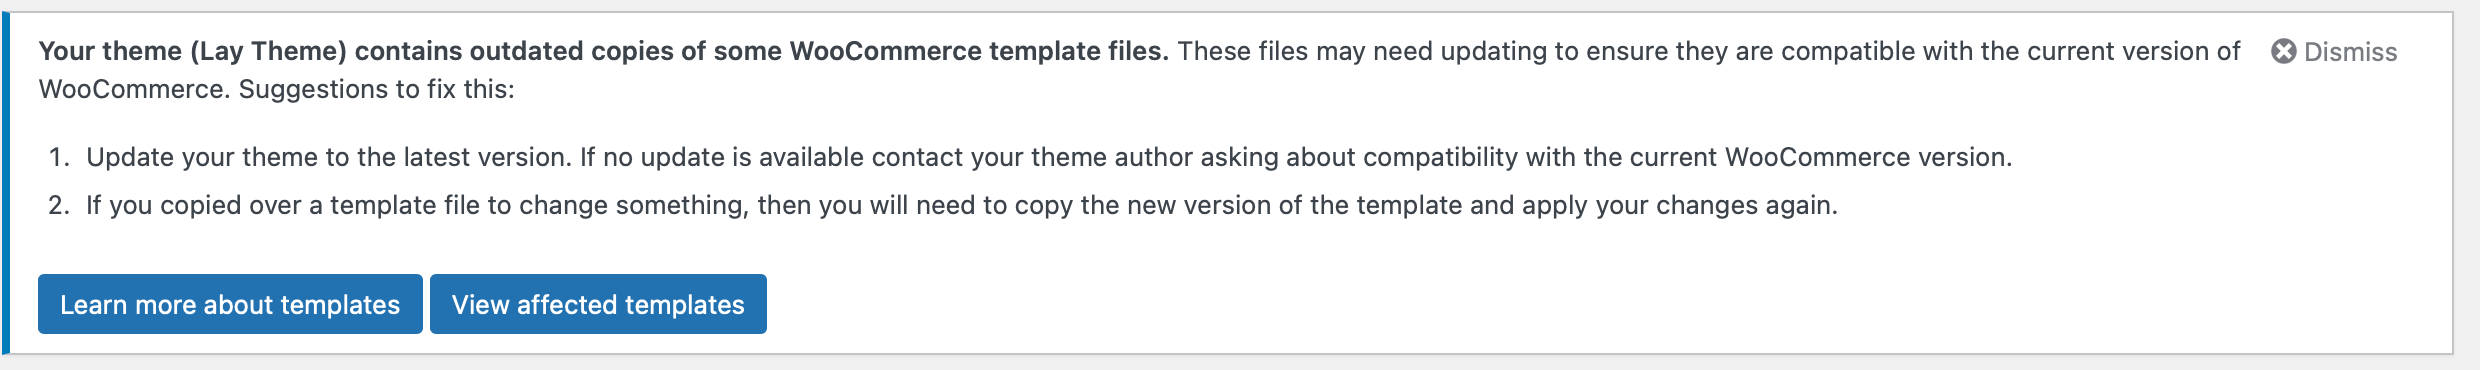The width and height of the screenshot is (2480, 370).
Task: Click the bold outdated template files heading
Action: pos(603,51)
